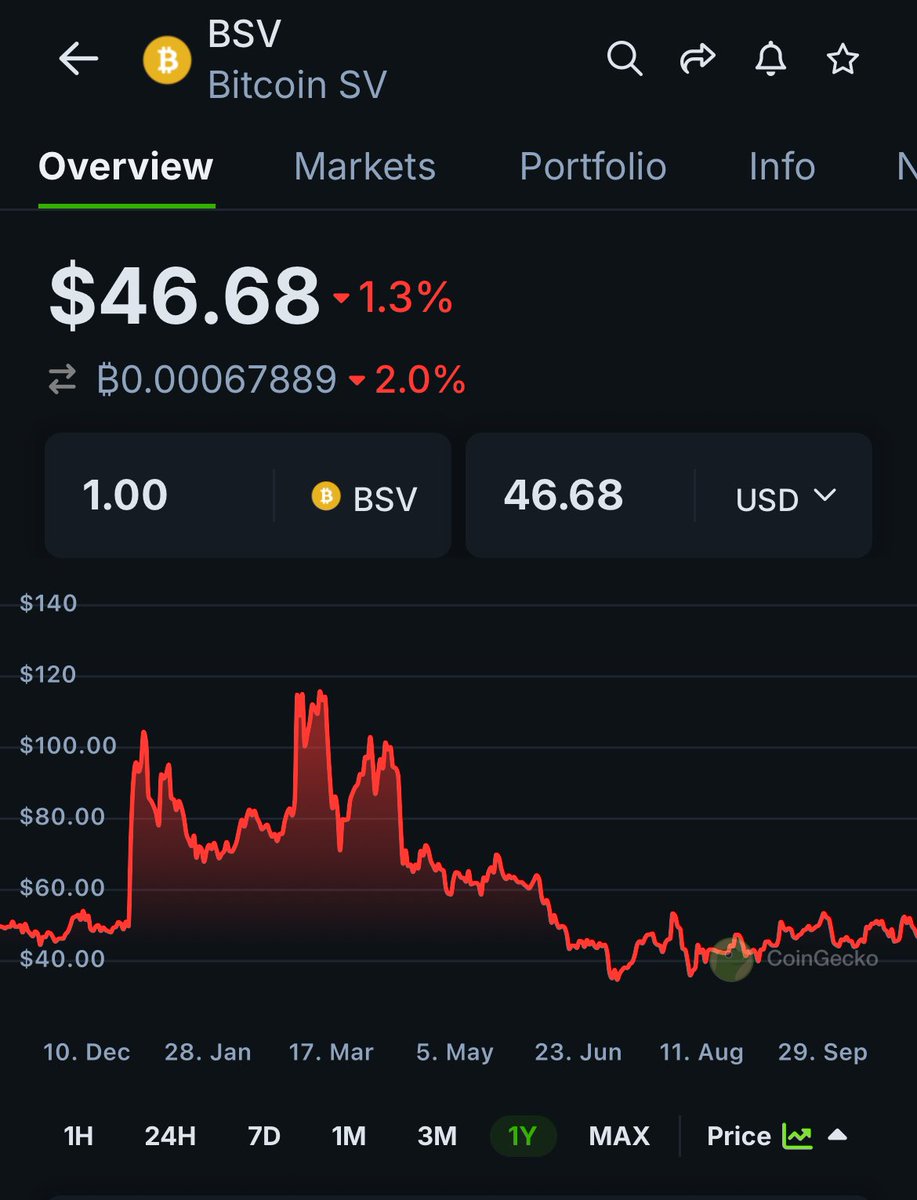Tap the green chart line icon

(797, 1136)
